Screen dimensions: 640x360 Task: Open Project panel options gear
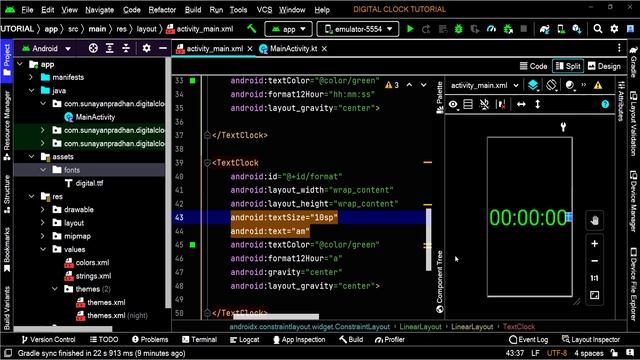click(x=146, y=48)
